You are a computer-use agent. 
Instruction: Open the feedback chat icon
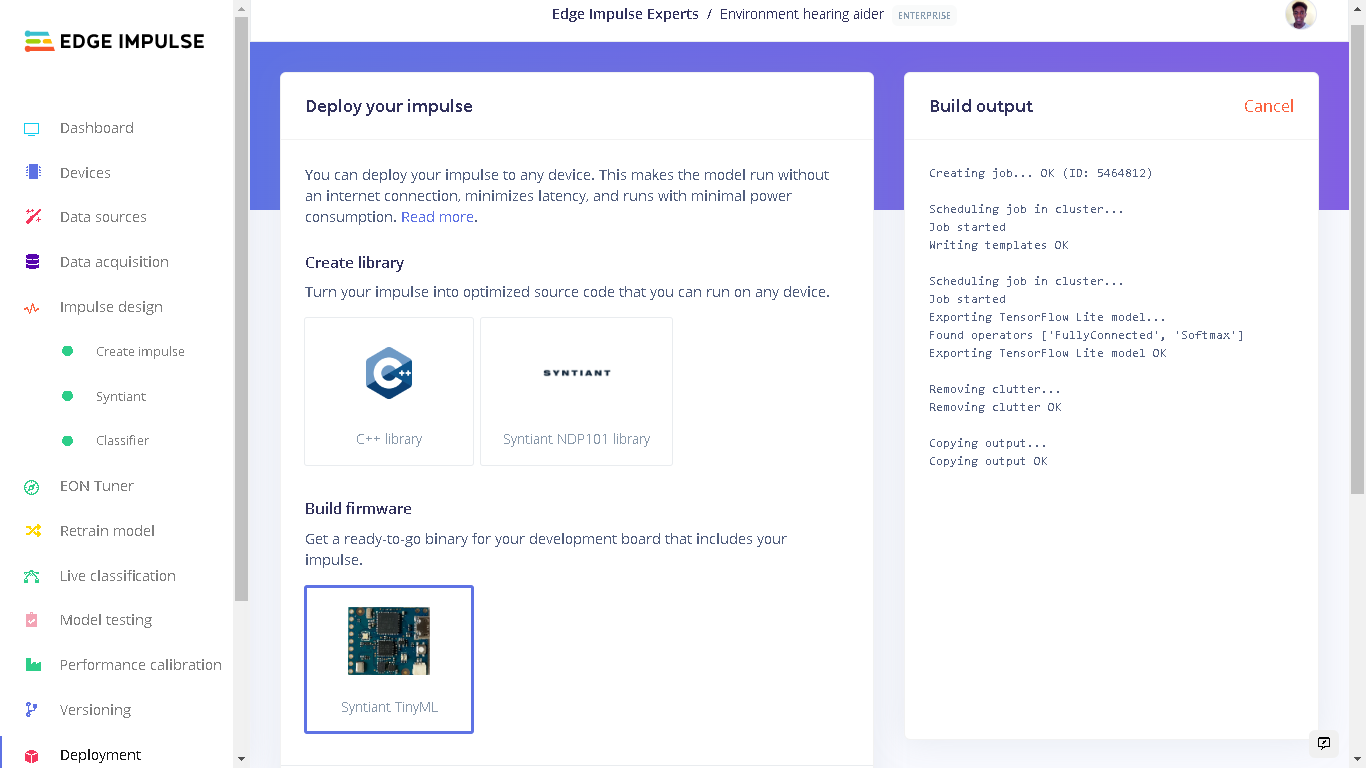click(1324, 743)
